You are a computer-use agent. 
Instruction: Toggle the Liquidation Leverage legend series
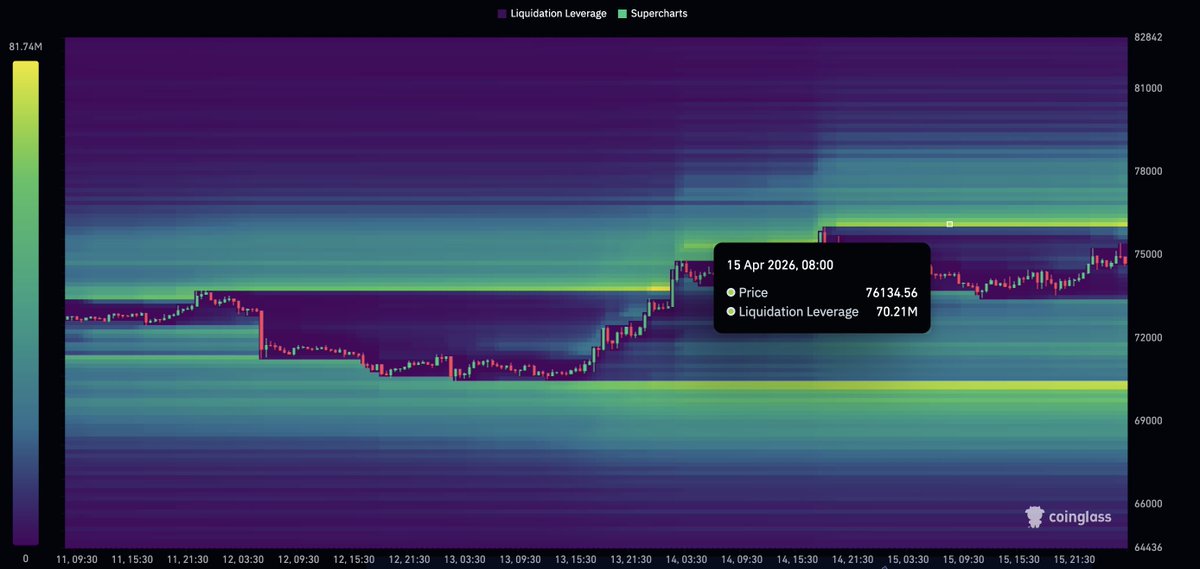tap(551, 14)
